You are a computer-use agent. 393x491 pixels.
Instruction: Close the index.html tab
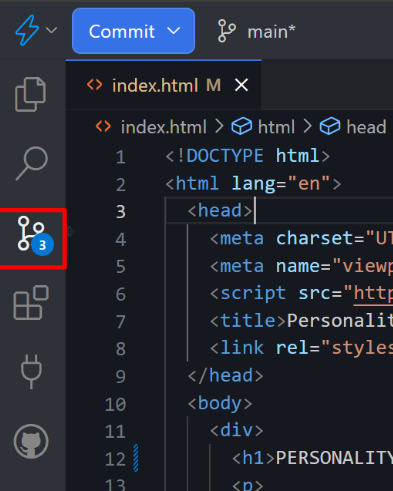click(241, 85)
